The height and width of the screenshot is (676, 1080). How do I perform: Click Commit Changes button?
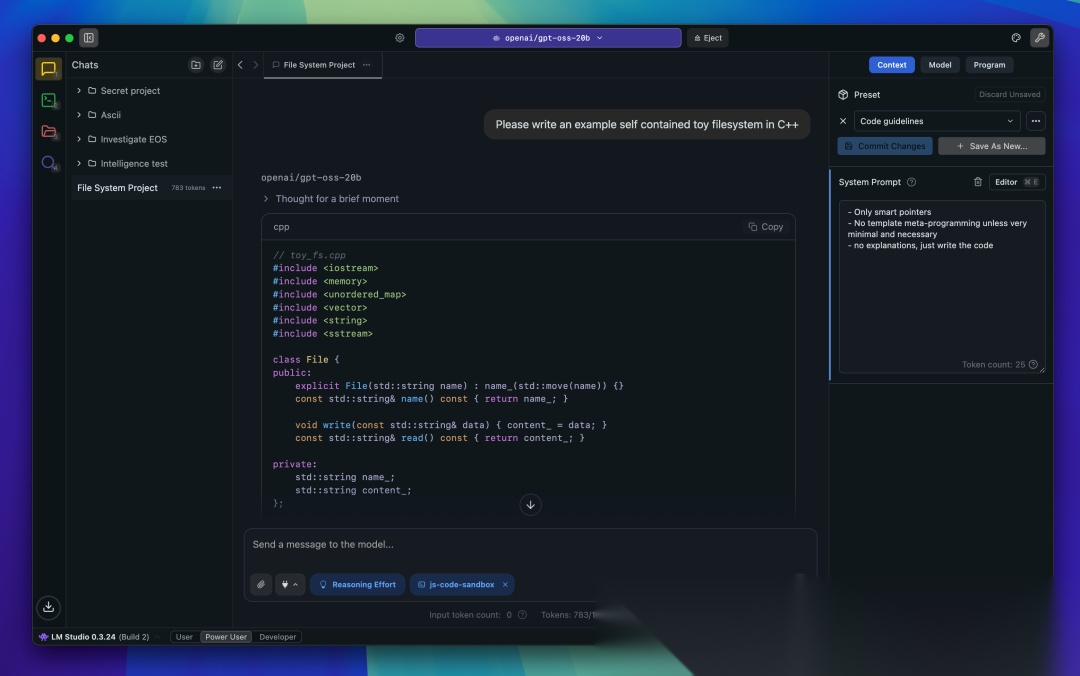pos(884,146)
